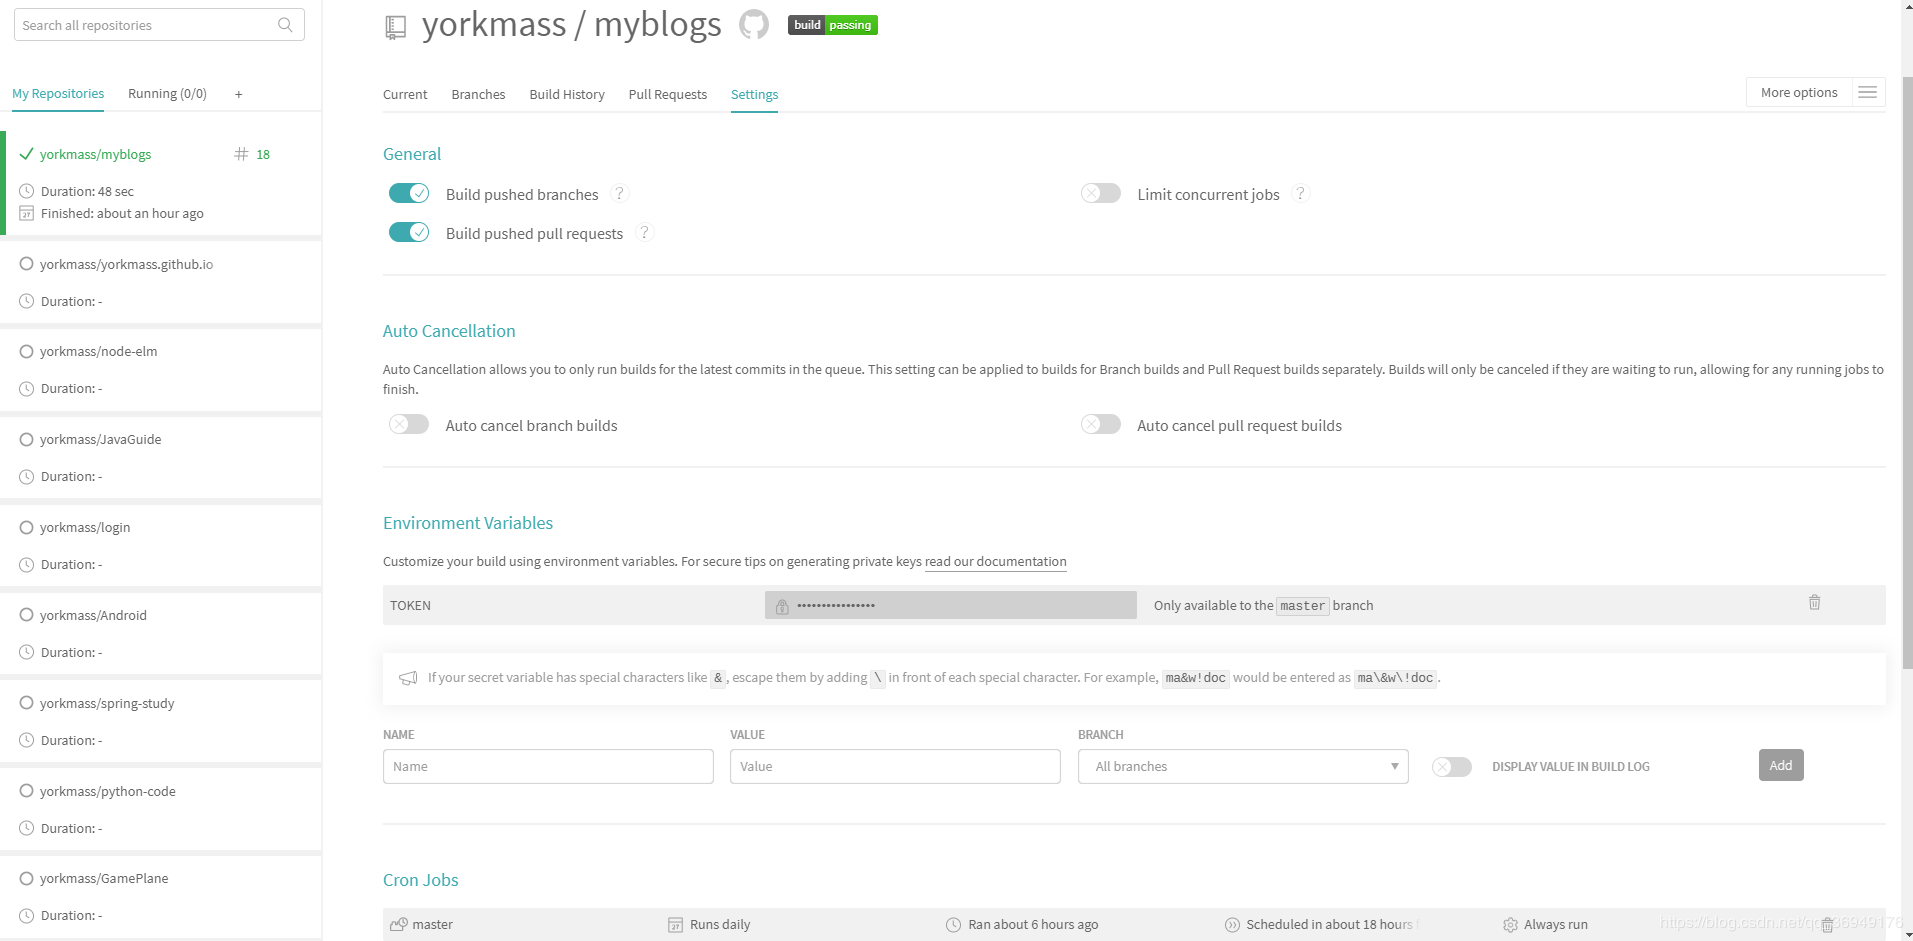
Task: Switch to the Current tab
Action: coord(405,94)
